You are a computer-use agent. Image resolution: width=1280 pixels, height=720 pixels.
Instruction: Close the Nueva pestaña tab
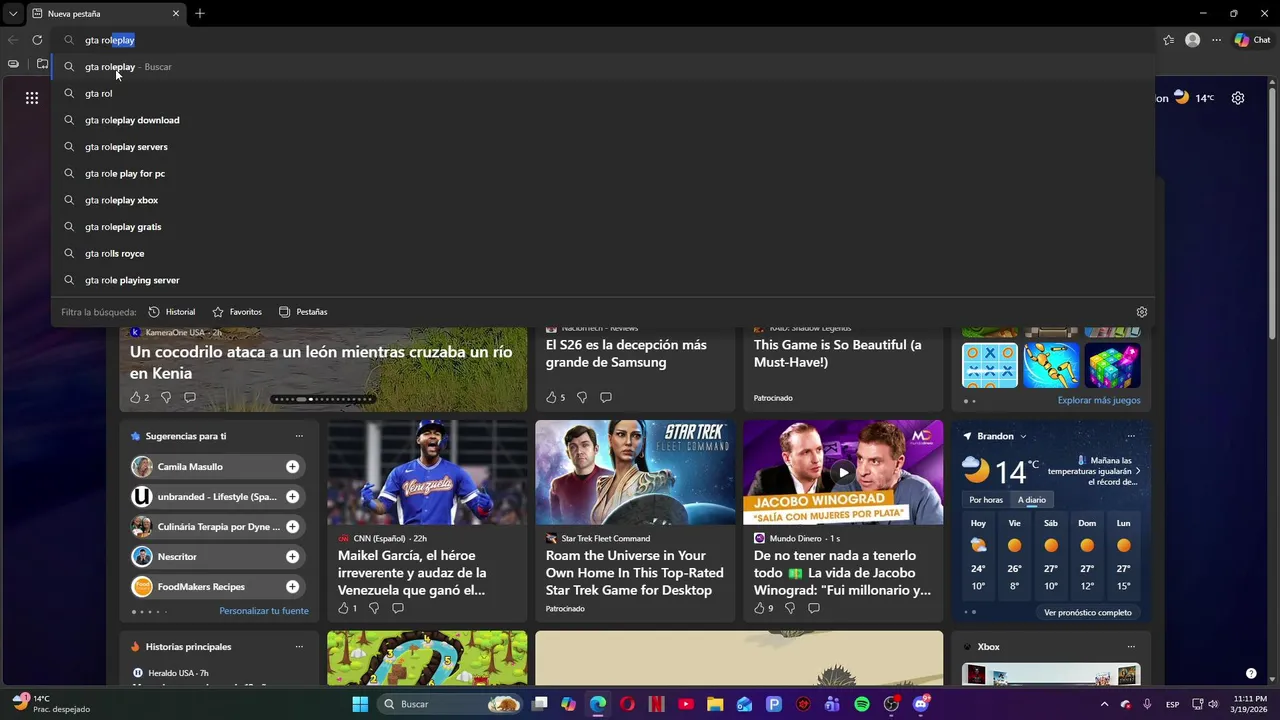pyautogui.click(x=176, y=14)
